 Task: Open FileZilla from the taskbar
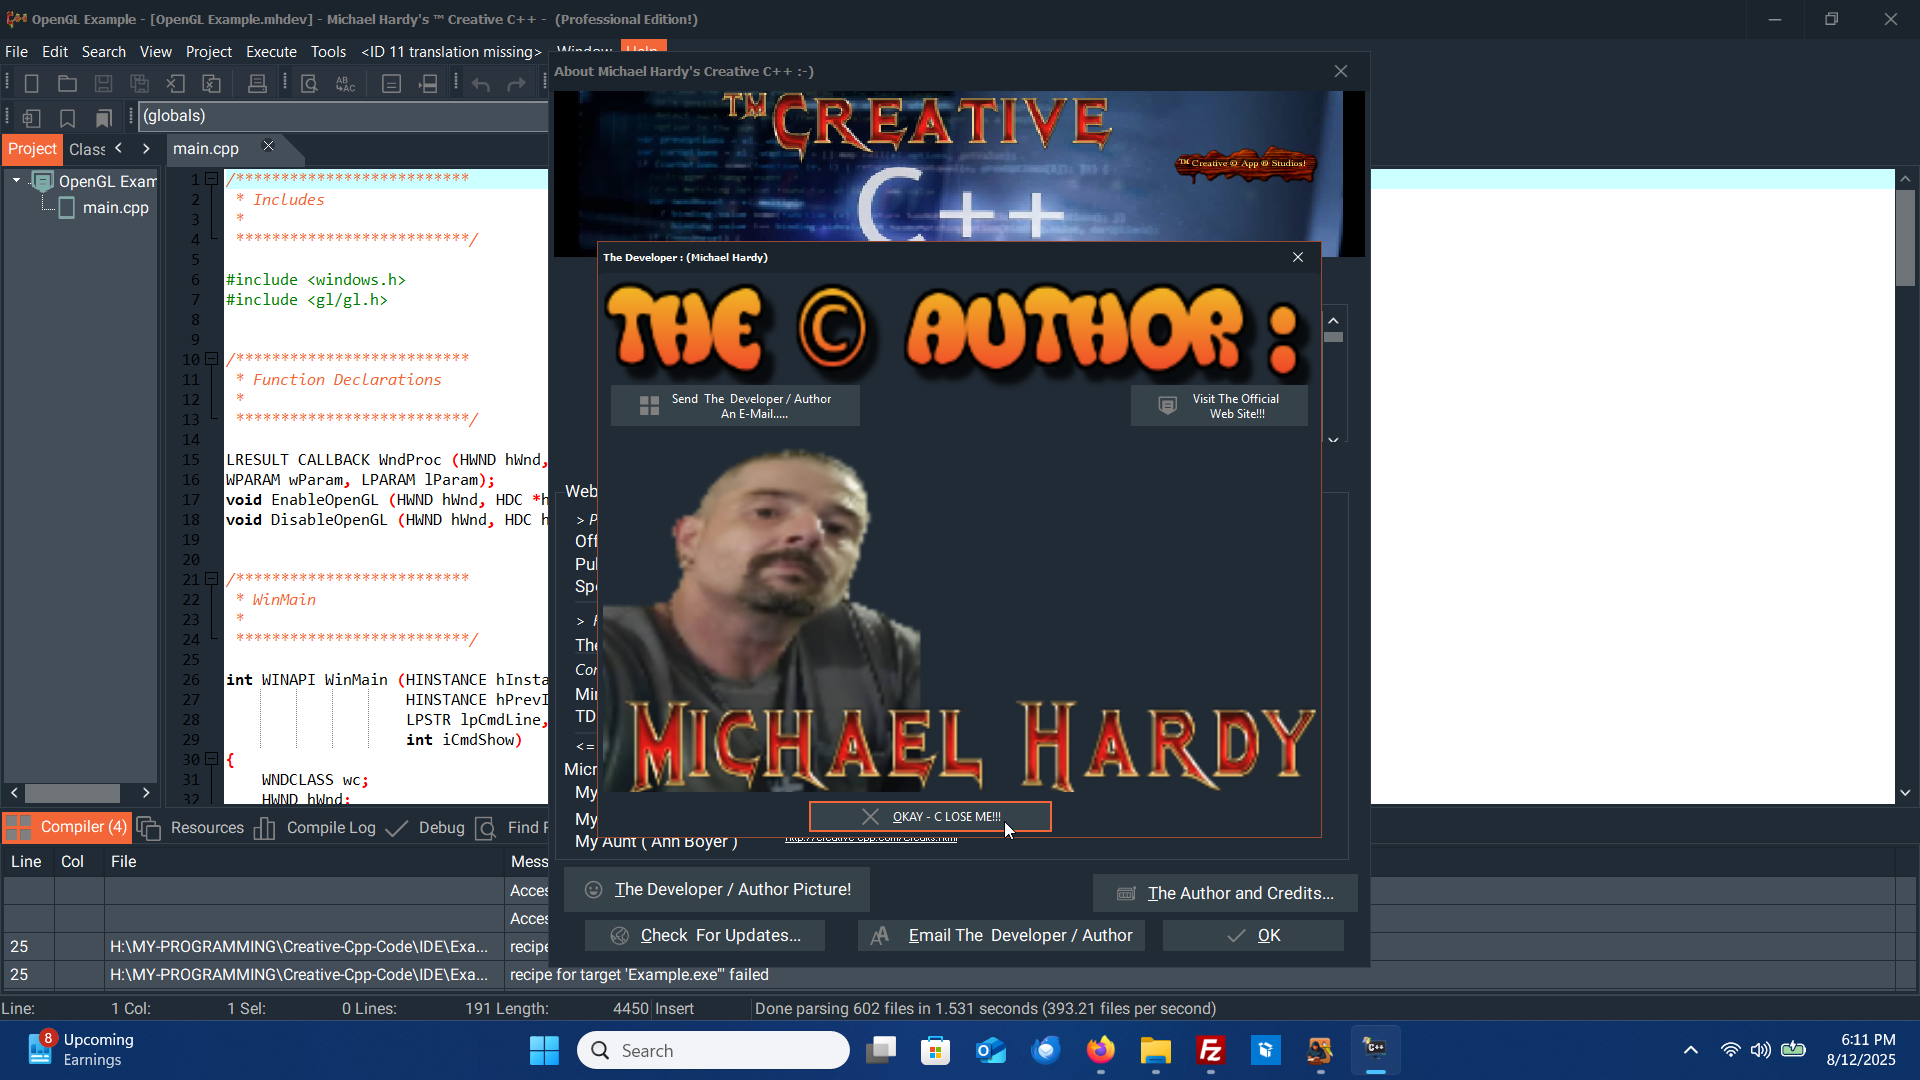(1210, 1050)
